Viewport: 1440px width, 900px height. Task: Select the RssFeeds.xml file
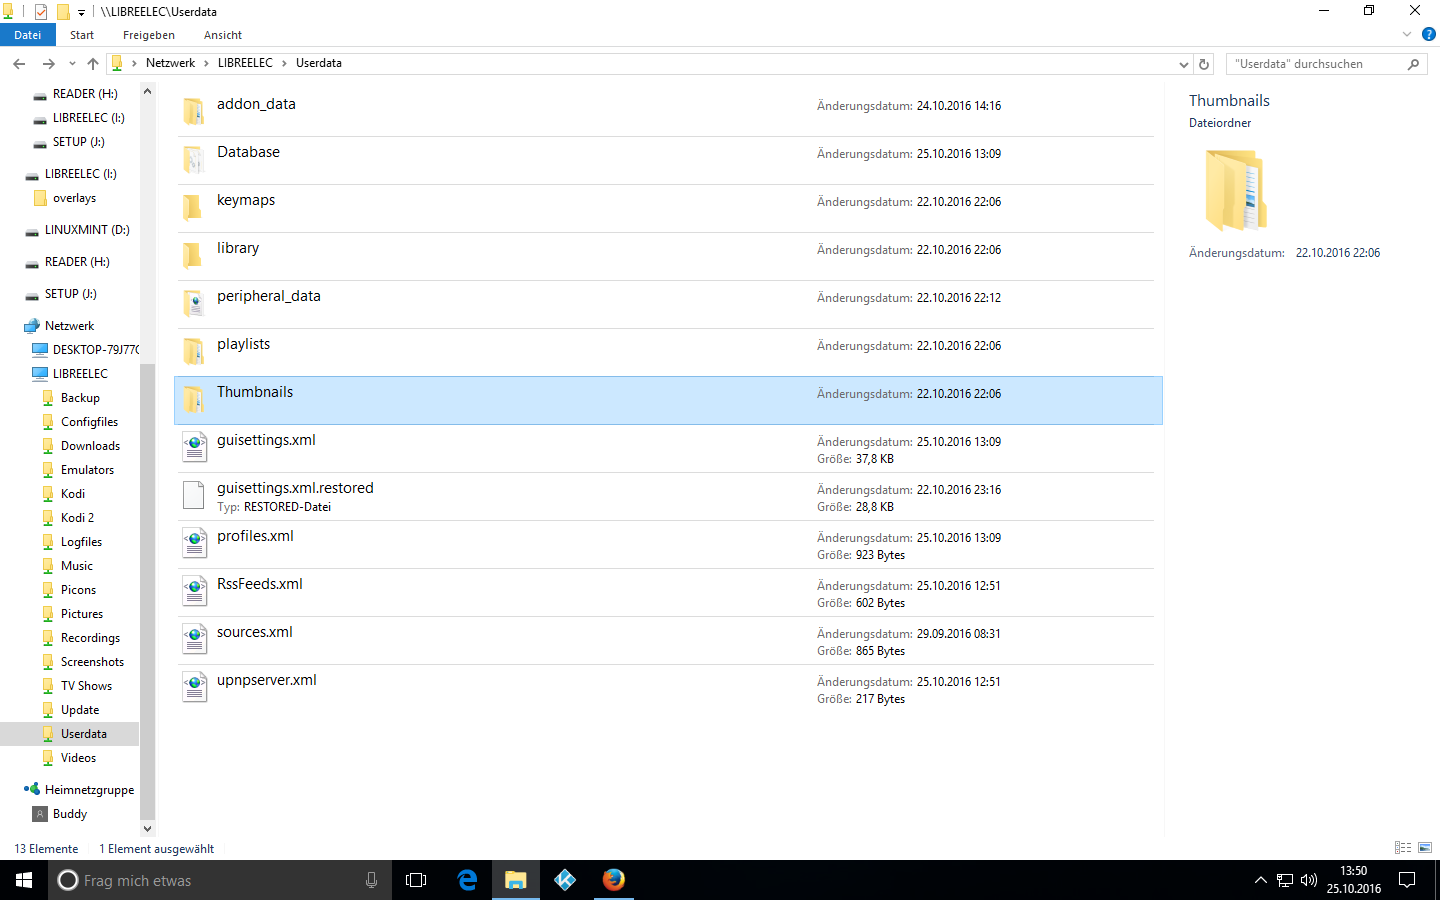pyautogui.click(x=668, y=592)
